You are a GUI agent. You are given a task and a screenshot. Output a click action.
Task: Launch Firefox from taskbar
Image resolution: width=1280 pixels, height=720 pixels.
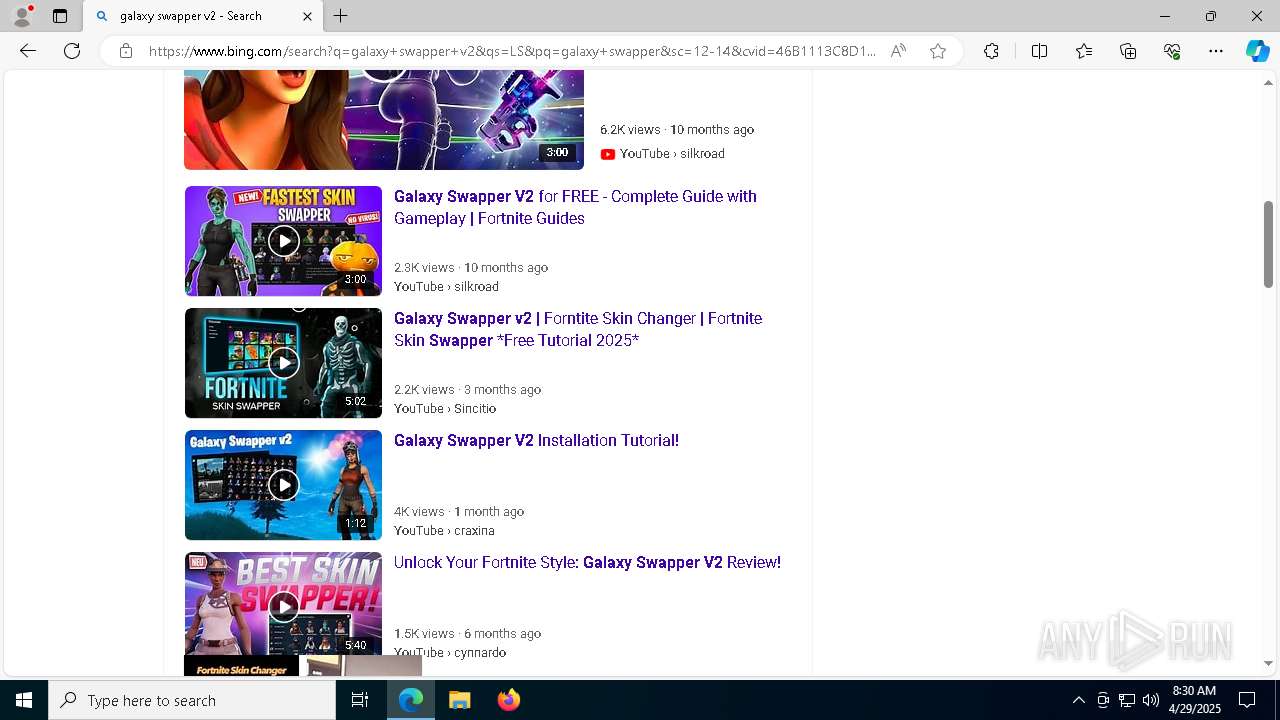[508, 700]
